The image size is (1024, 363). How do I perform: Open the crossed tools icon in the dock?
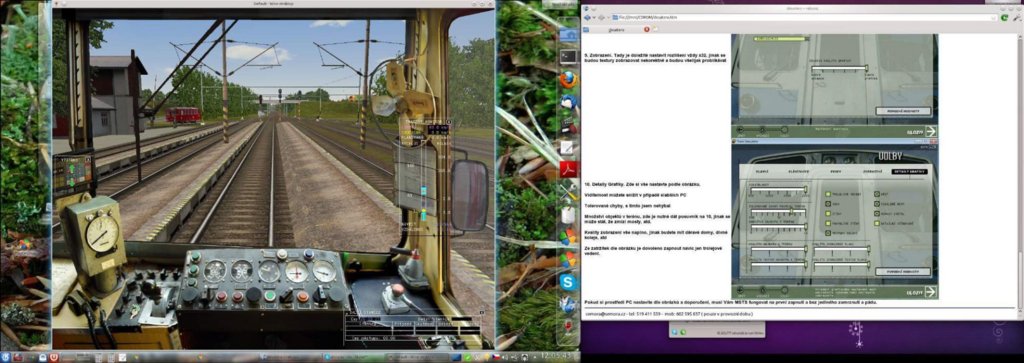point(568,192)
